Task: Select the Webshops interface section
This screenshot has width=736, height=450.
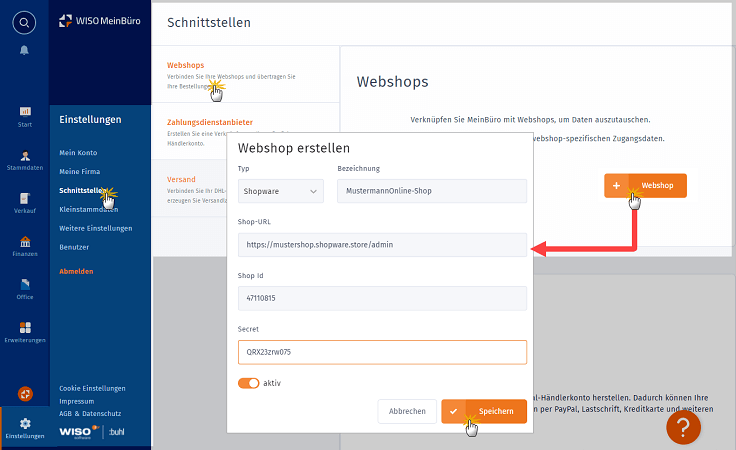Action: pos(245,75)
